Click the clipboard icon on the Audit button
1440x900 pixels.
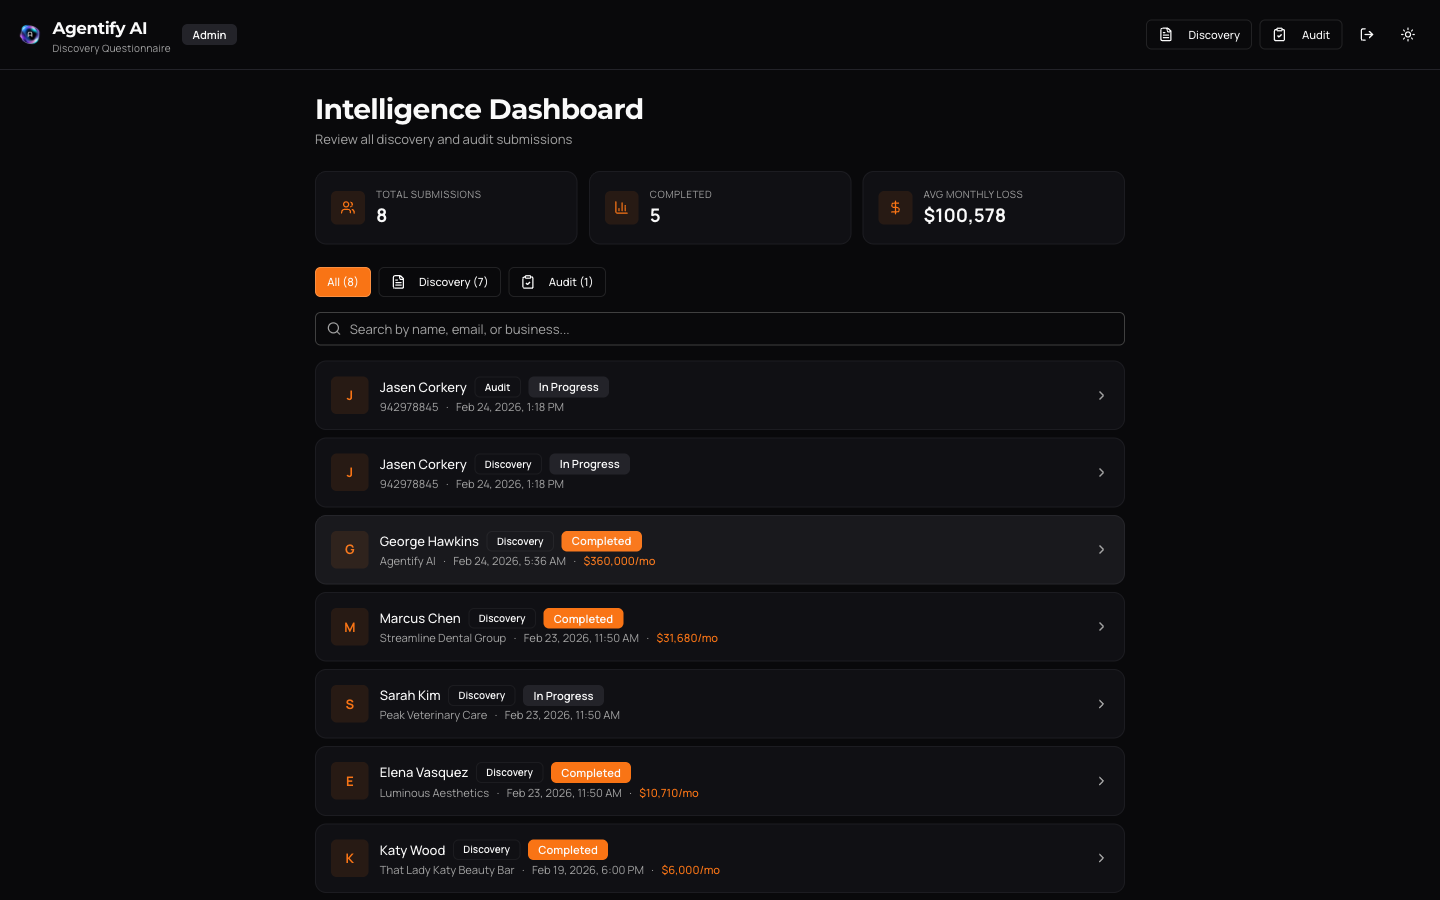(1279, 34)
